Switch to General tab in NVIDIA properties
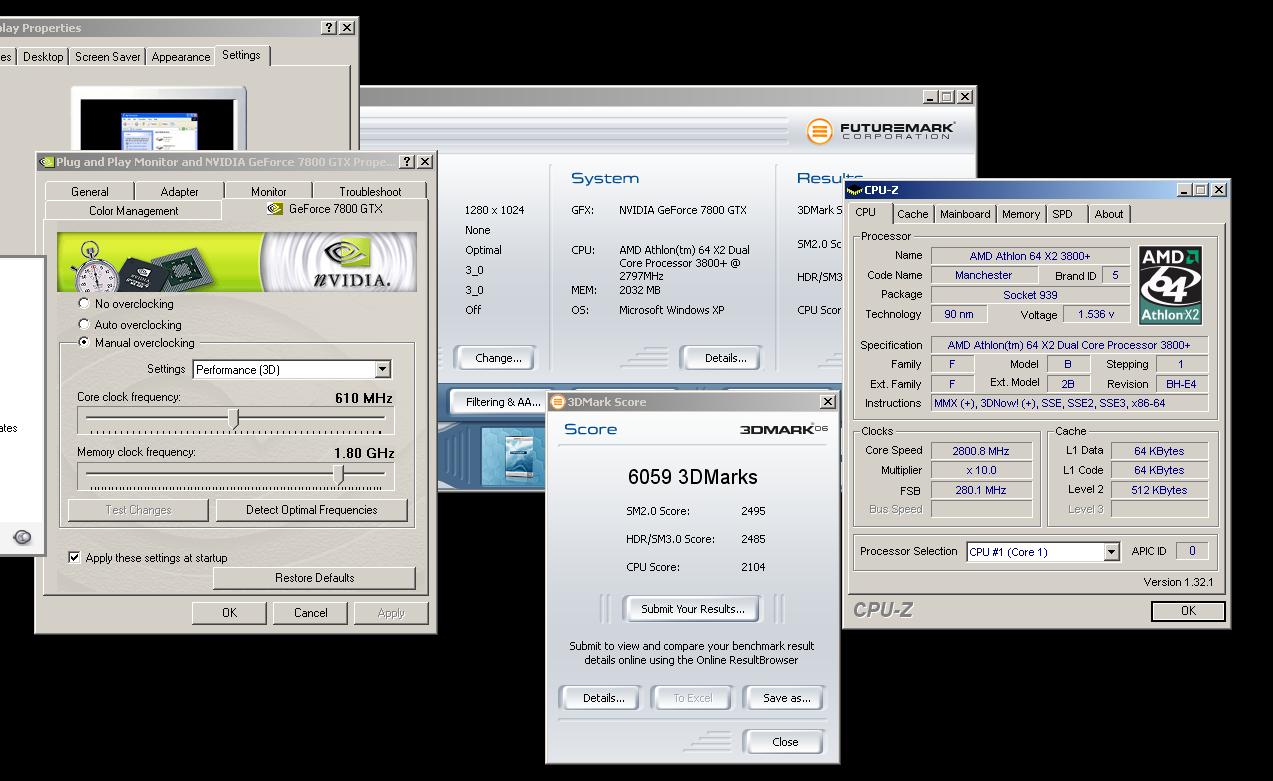 click(90, 191)
